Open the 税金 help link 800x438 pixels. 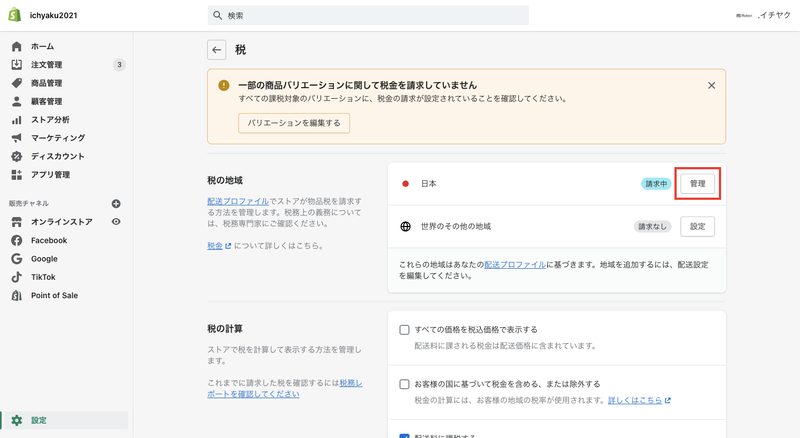coord(215,246)
